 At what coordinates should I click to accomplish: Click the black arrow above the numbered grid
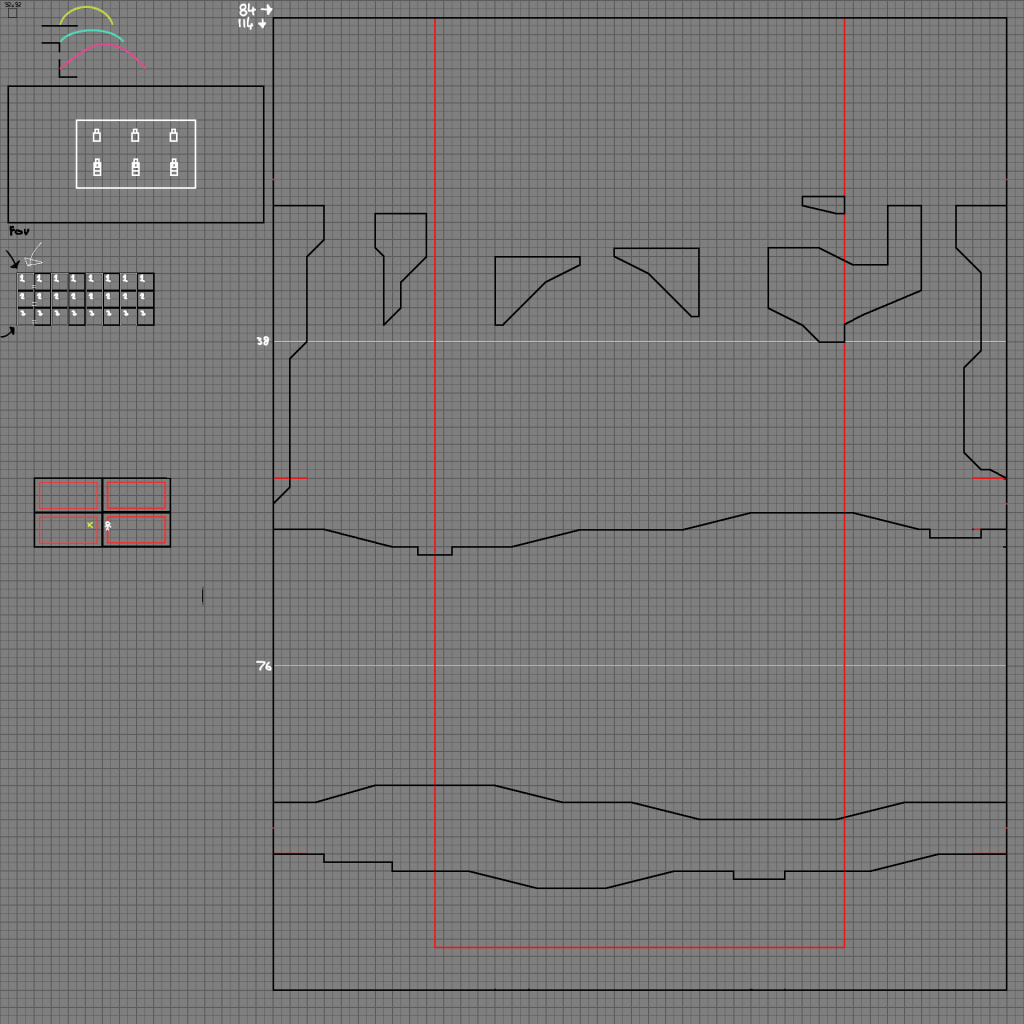tap(13, 260)
